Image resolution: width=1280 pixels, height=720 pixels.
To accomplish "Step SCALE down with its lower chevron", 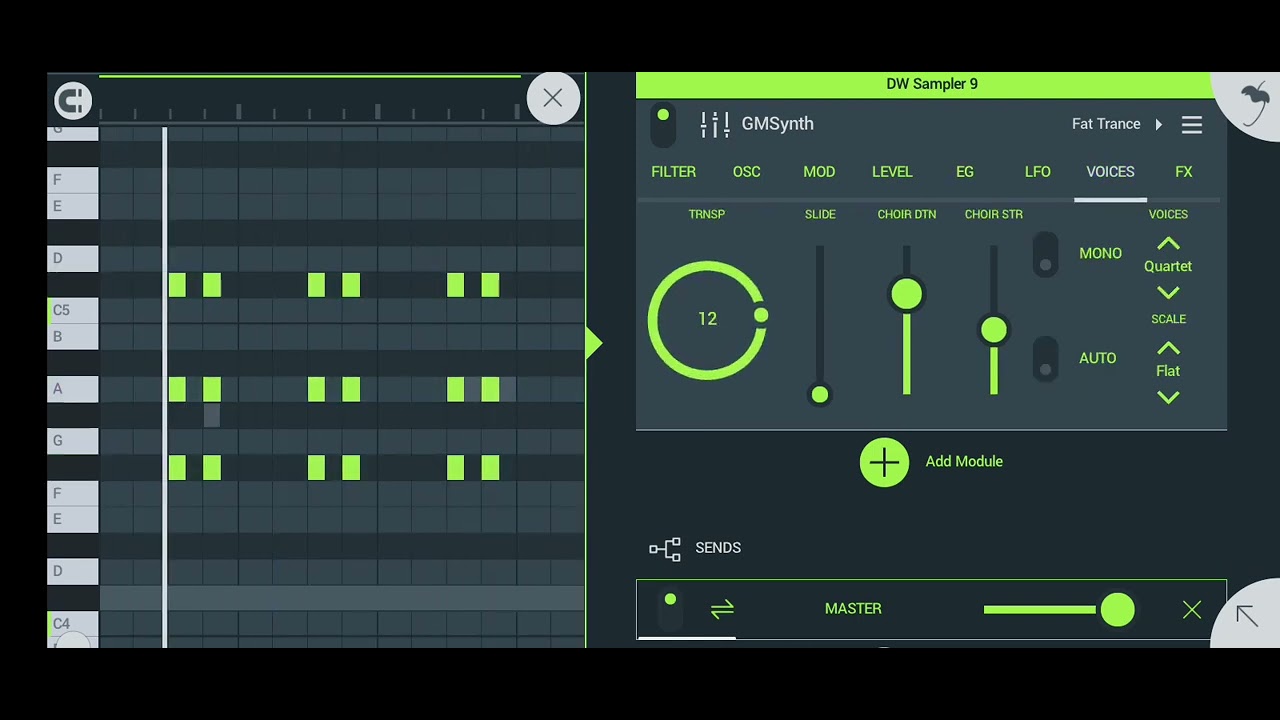I will point(1168,397).
